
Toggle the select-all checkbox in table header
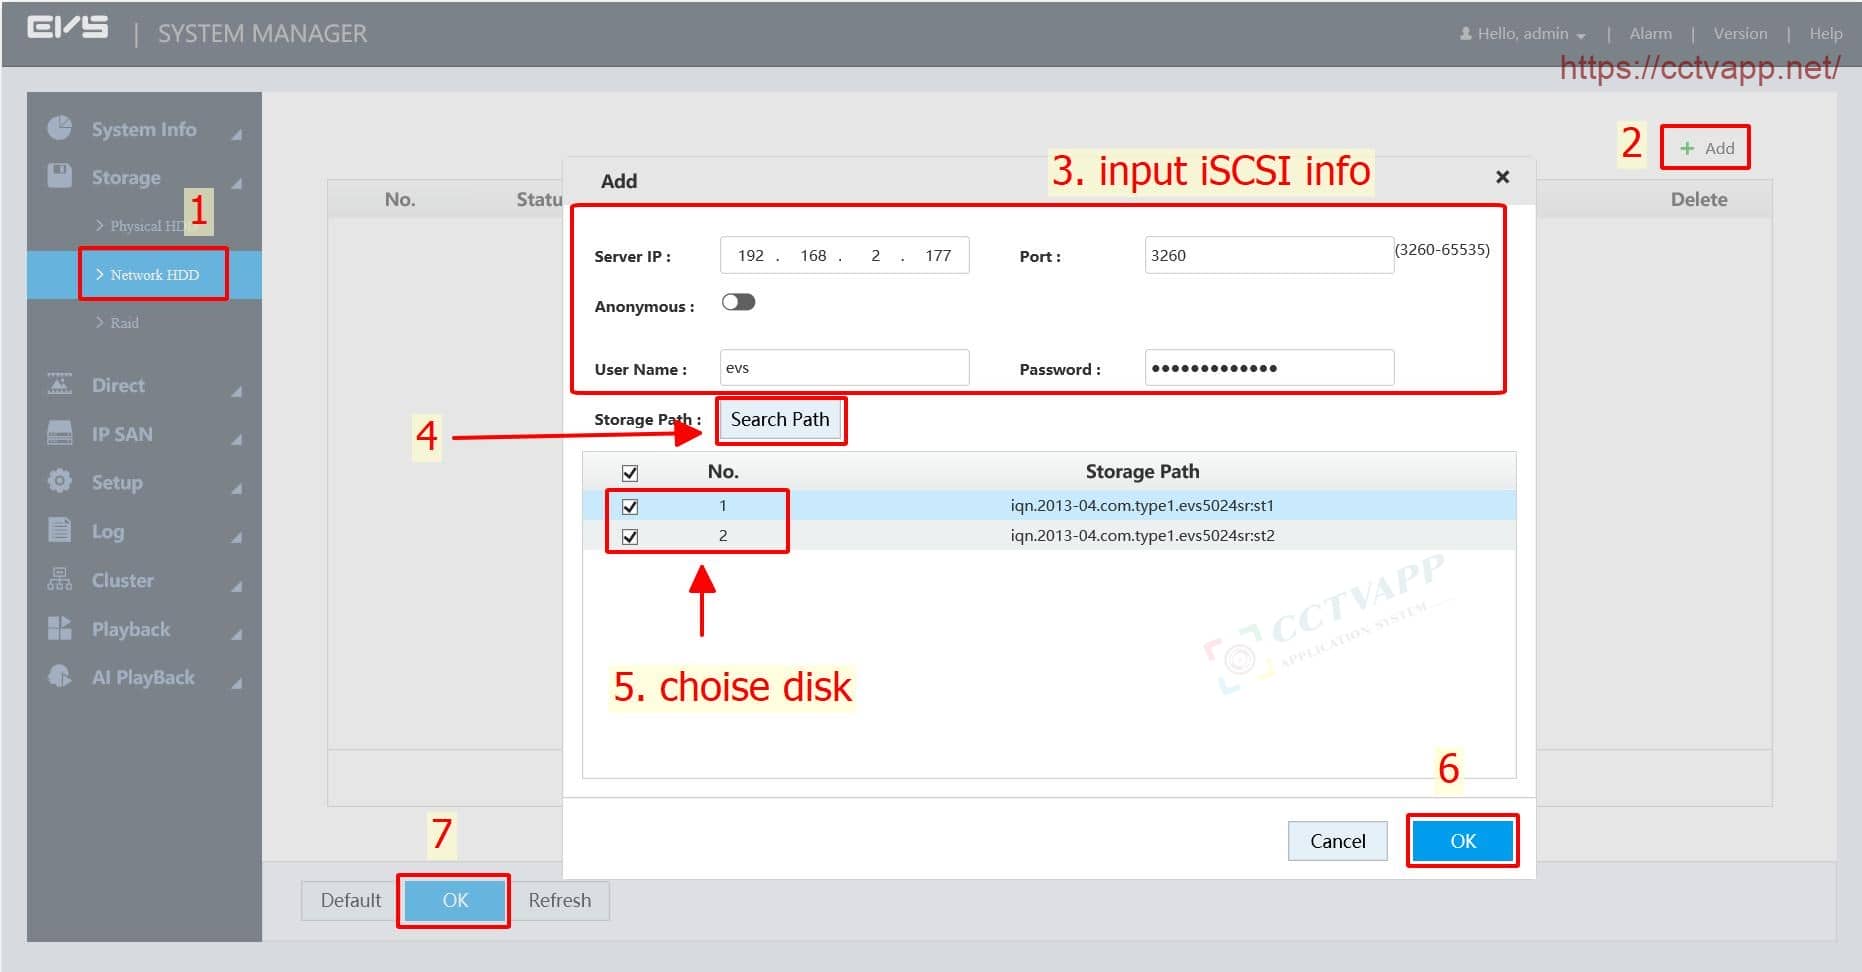coord(630,473)
